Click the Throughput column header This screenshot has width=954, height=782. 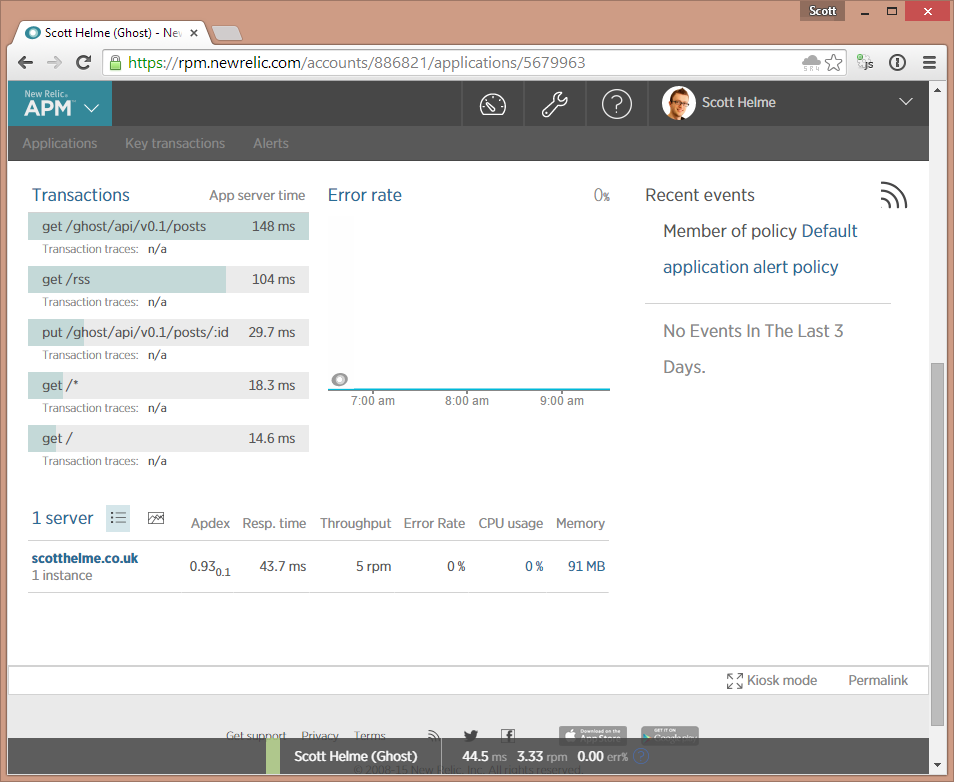pyautogui.click(x=355, y=524)
